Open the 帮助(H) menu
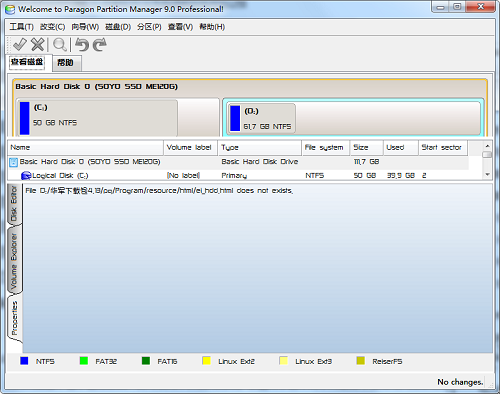Image resolution: width=500 pixels, height=394 pixels. pyautogui.click(x=212, y=27)
